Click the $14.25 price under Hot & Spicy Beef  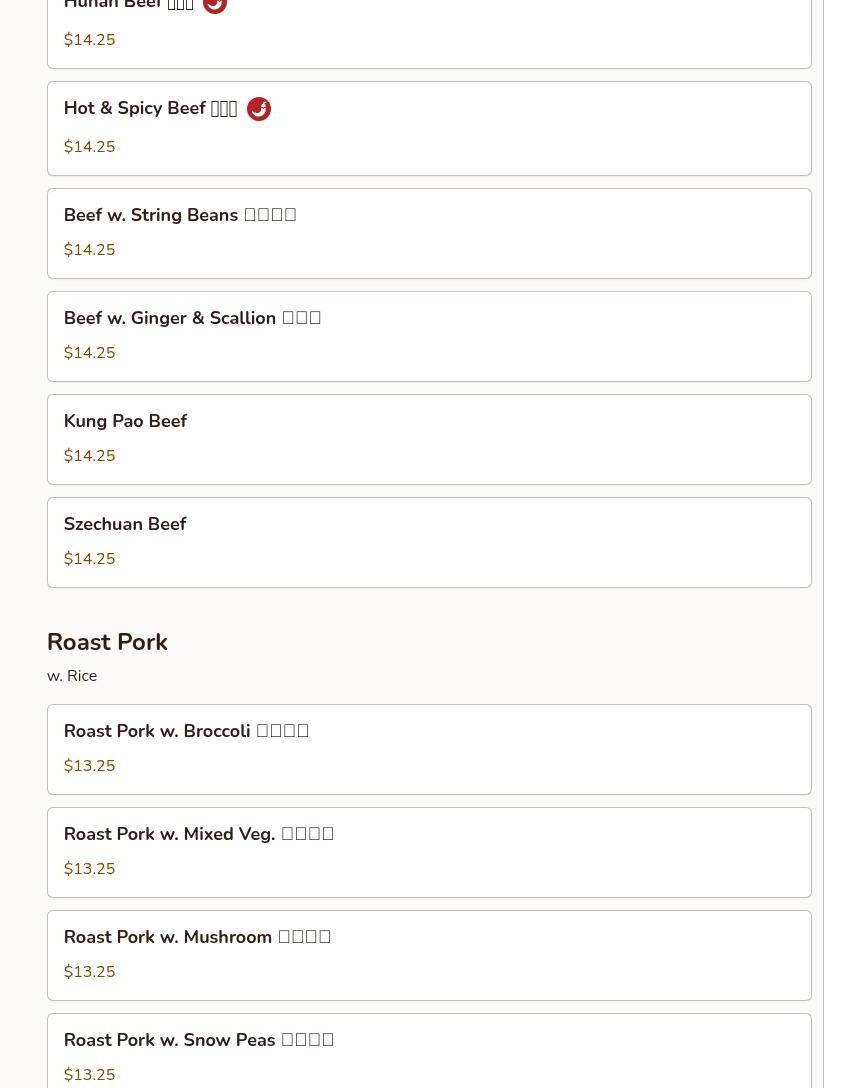(x=89, y=147)
